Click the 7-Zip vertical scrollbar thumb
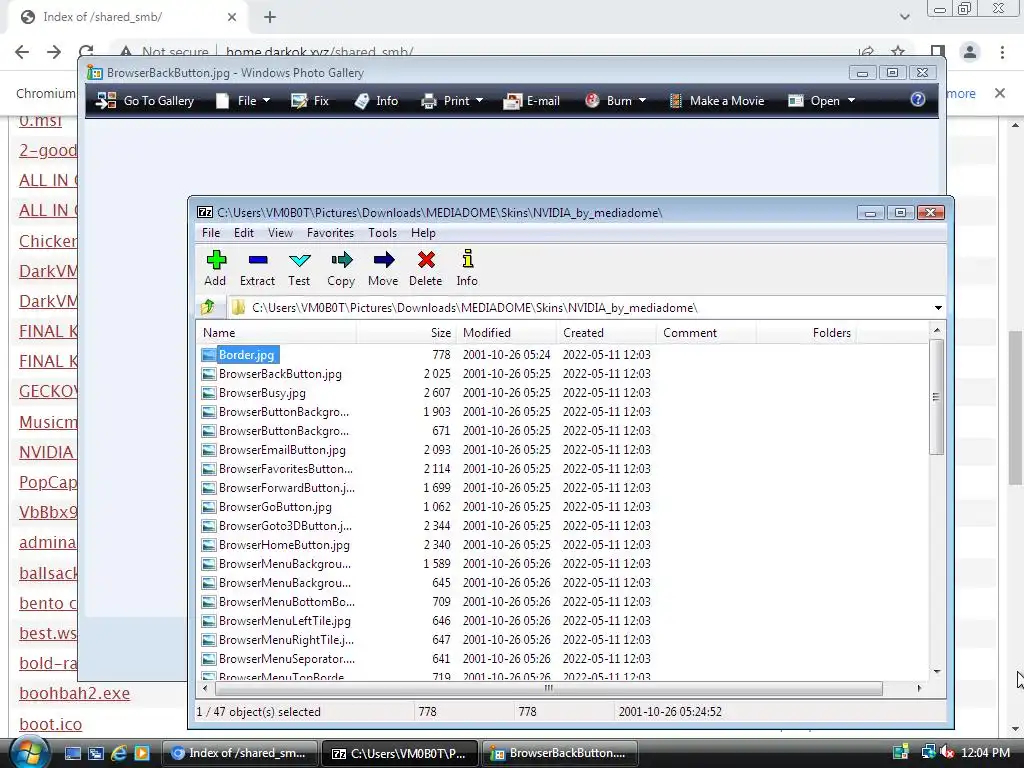The image size is (1024, 768). pos(936,396)
